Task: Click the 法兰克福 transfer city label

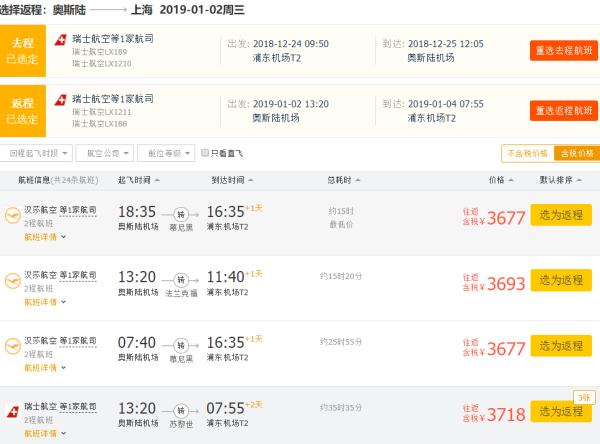Action: click(181, 293)
